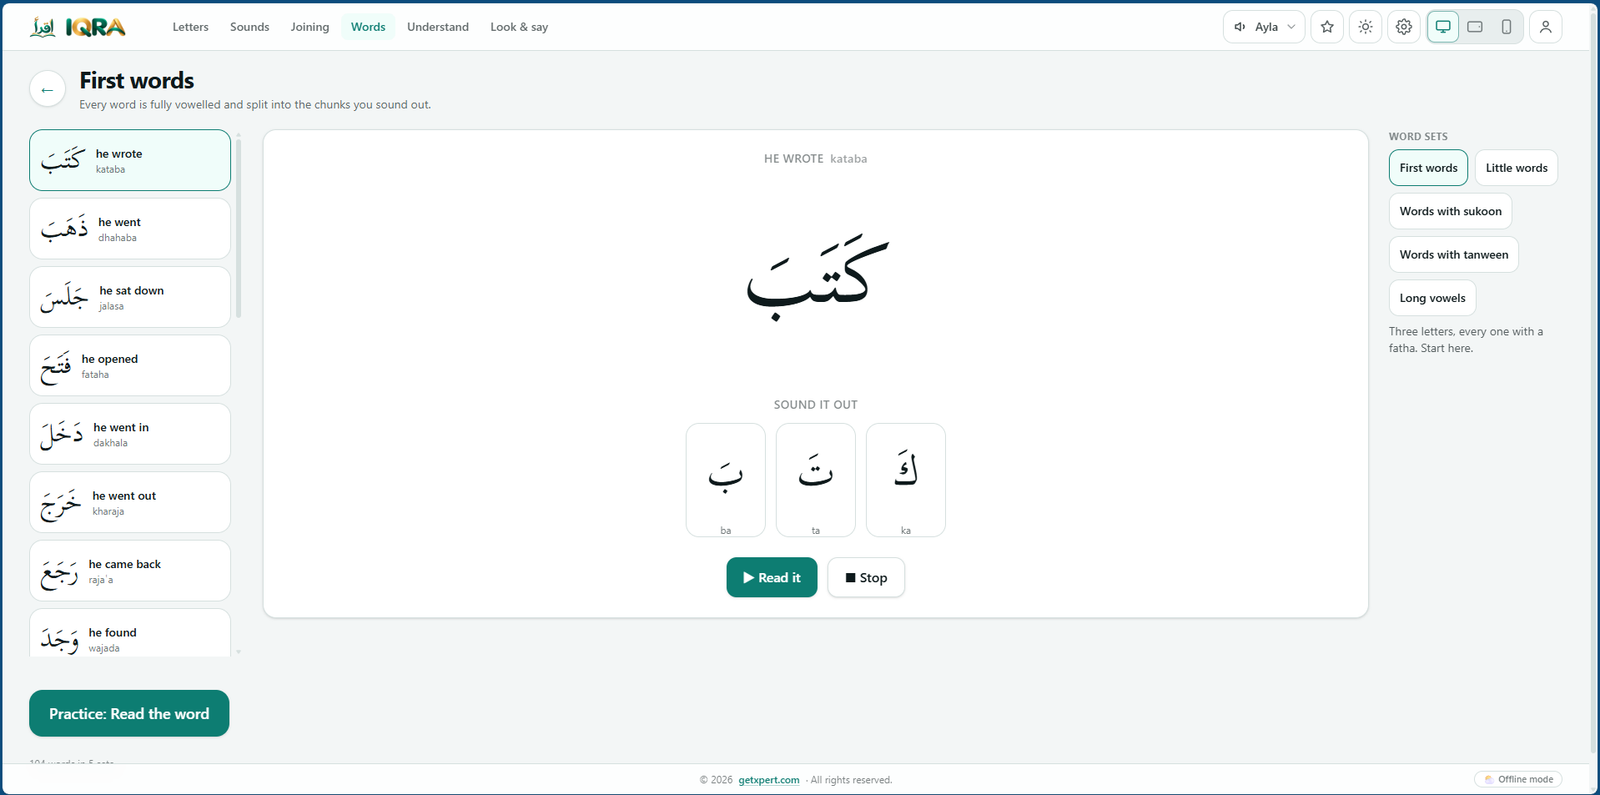Choose the Long vowels set
Viewport: 1600px width, 795px height.
[1432, 298]
